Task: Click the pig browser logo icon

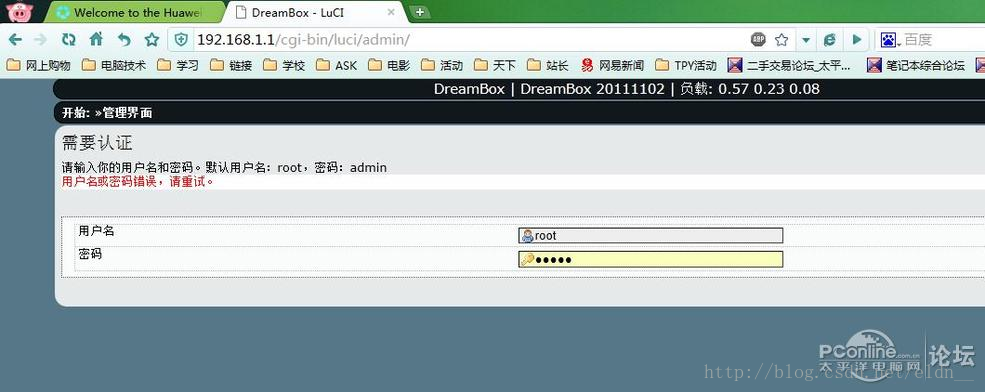Action: [x=19, y=11]
